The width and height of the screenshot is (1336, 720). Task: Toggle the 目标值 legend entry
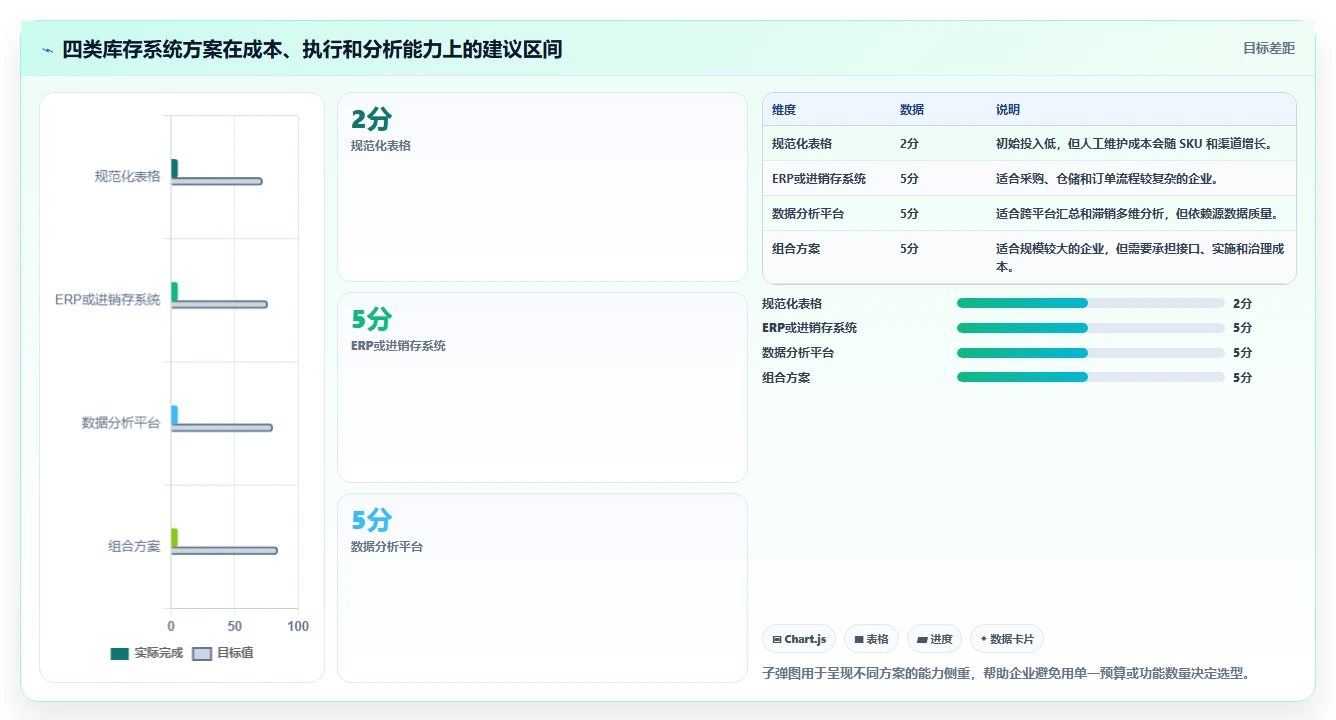click(223, 653)
